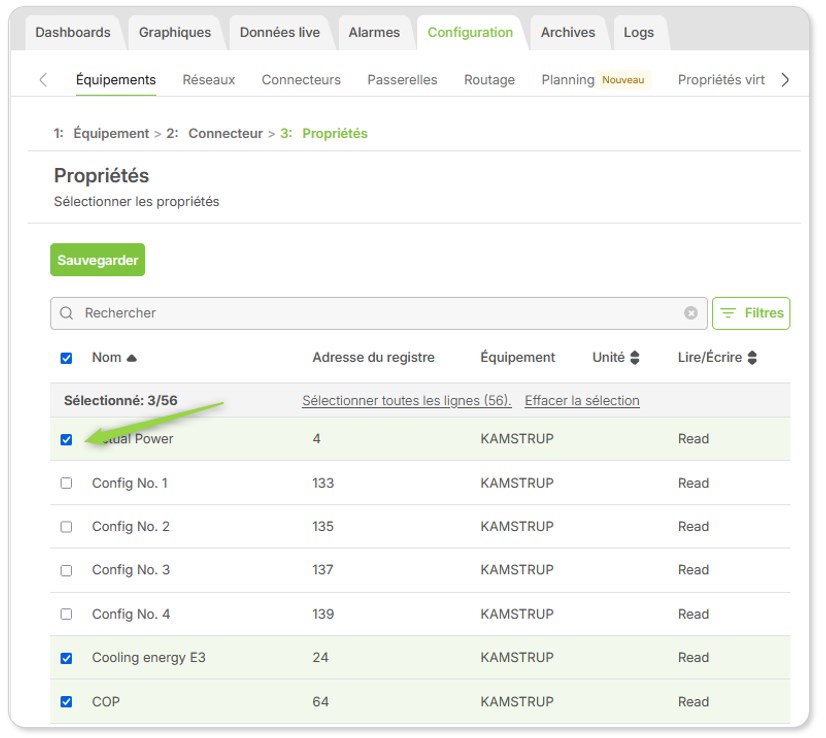
Task: Click the search magnifier icon
Action: pyautogui.click(x=66, y=313)
